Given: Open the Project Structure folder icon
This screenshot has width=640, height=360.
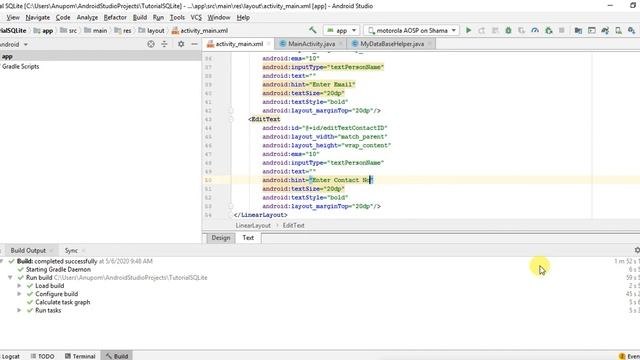Looking at the screenshot, I should (x=578, y=30).
